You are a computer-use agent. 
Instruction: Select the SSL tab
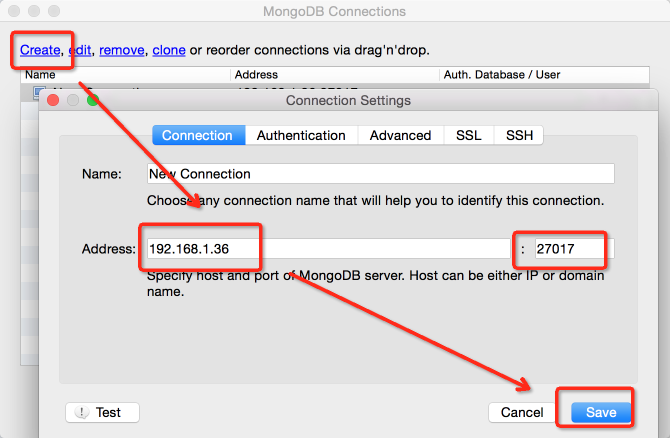tap(469, 135)
